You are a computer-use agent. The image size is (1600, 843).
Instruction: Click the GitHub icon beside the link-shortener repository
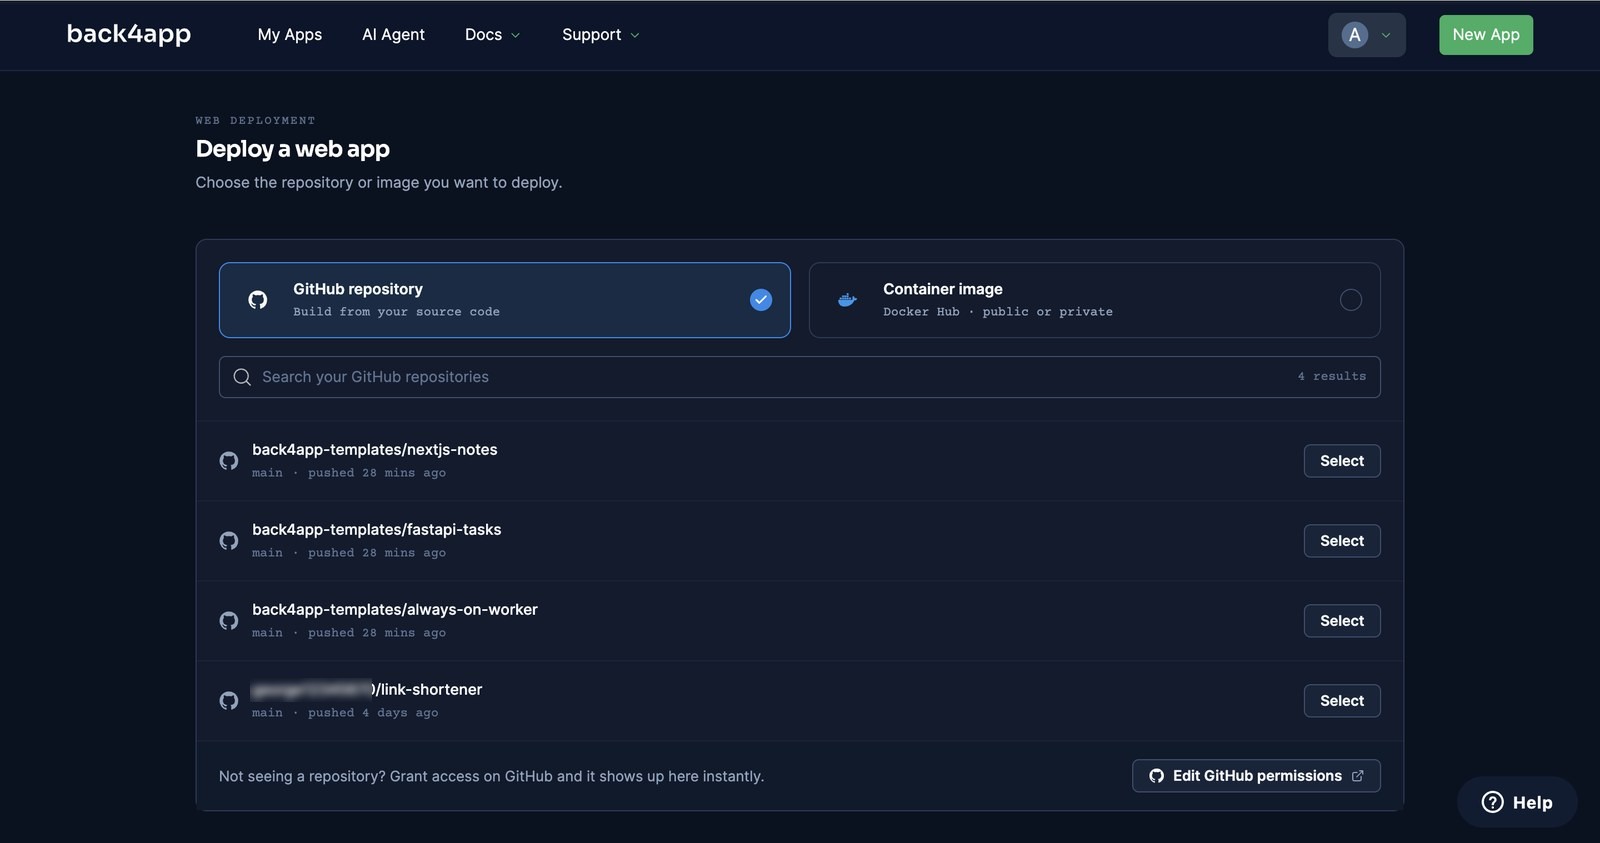point(229,701)
